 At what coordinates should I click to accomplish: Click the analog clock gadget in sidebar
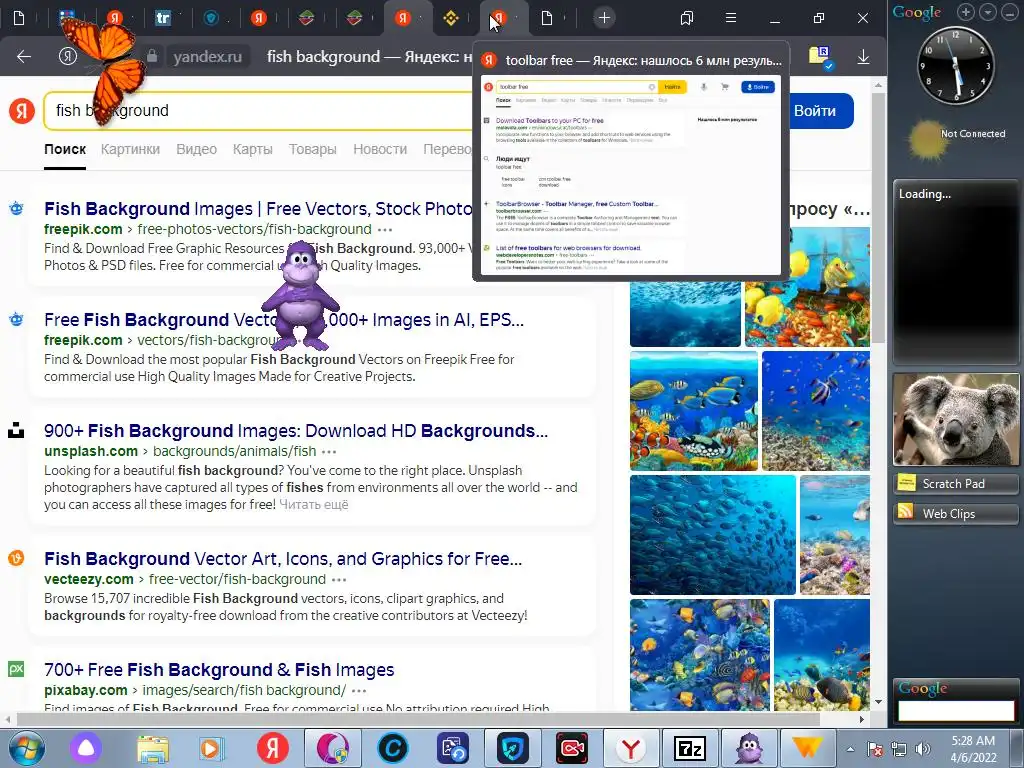956,65
